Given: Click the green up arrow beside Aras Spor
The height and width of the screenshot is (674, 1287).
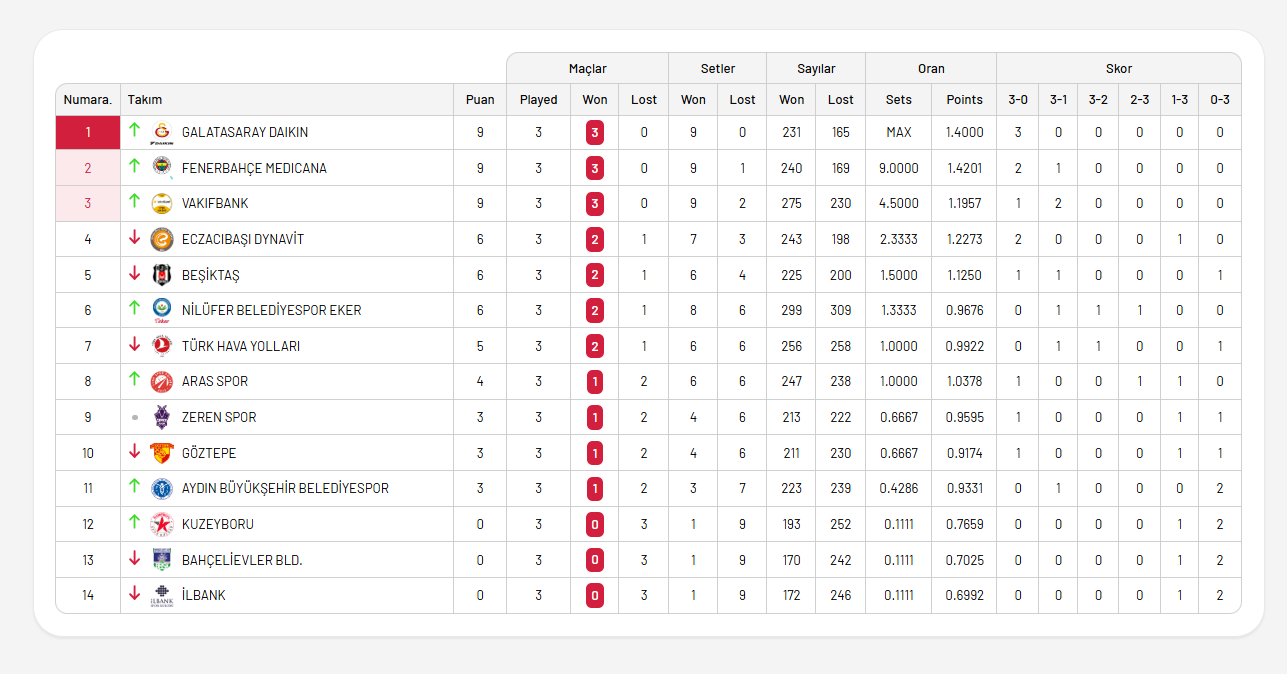Looking at the screenshot, I should click(x=135, y=380).
